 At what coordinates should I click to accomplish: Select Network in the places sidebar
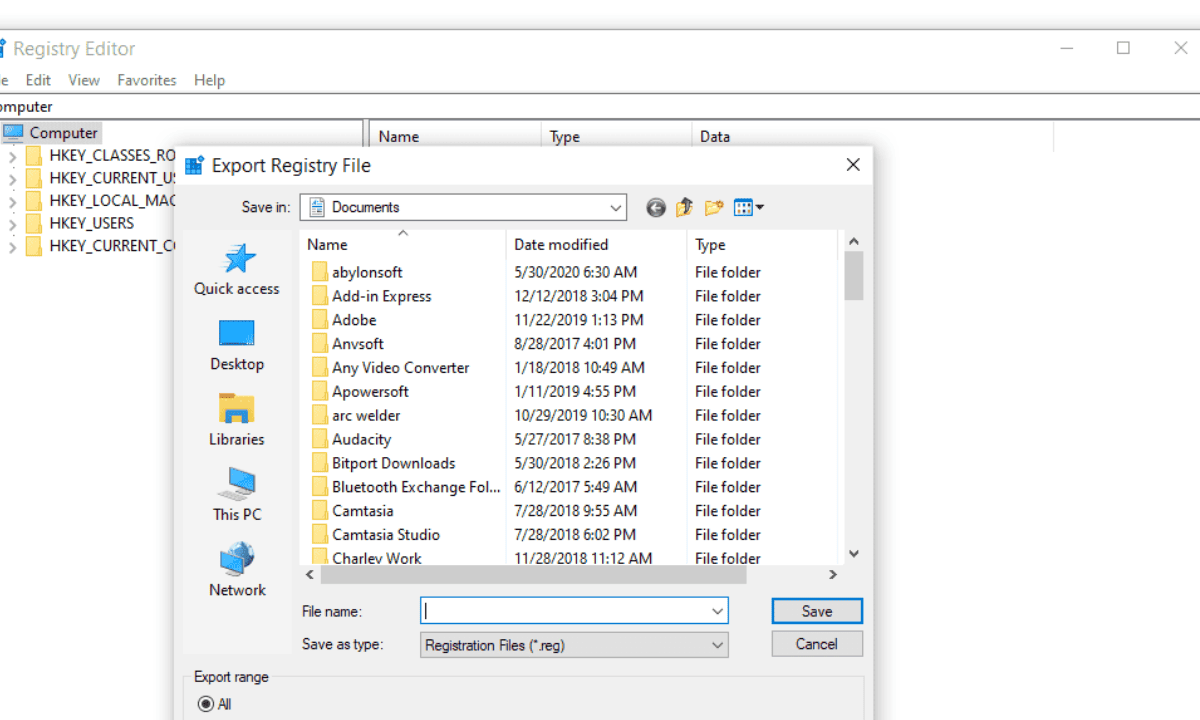236,570
